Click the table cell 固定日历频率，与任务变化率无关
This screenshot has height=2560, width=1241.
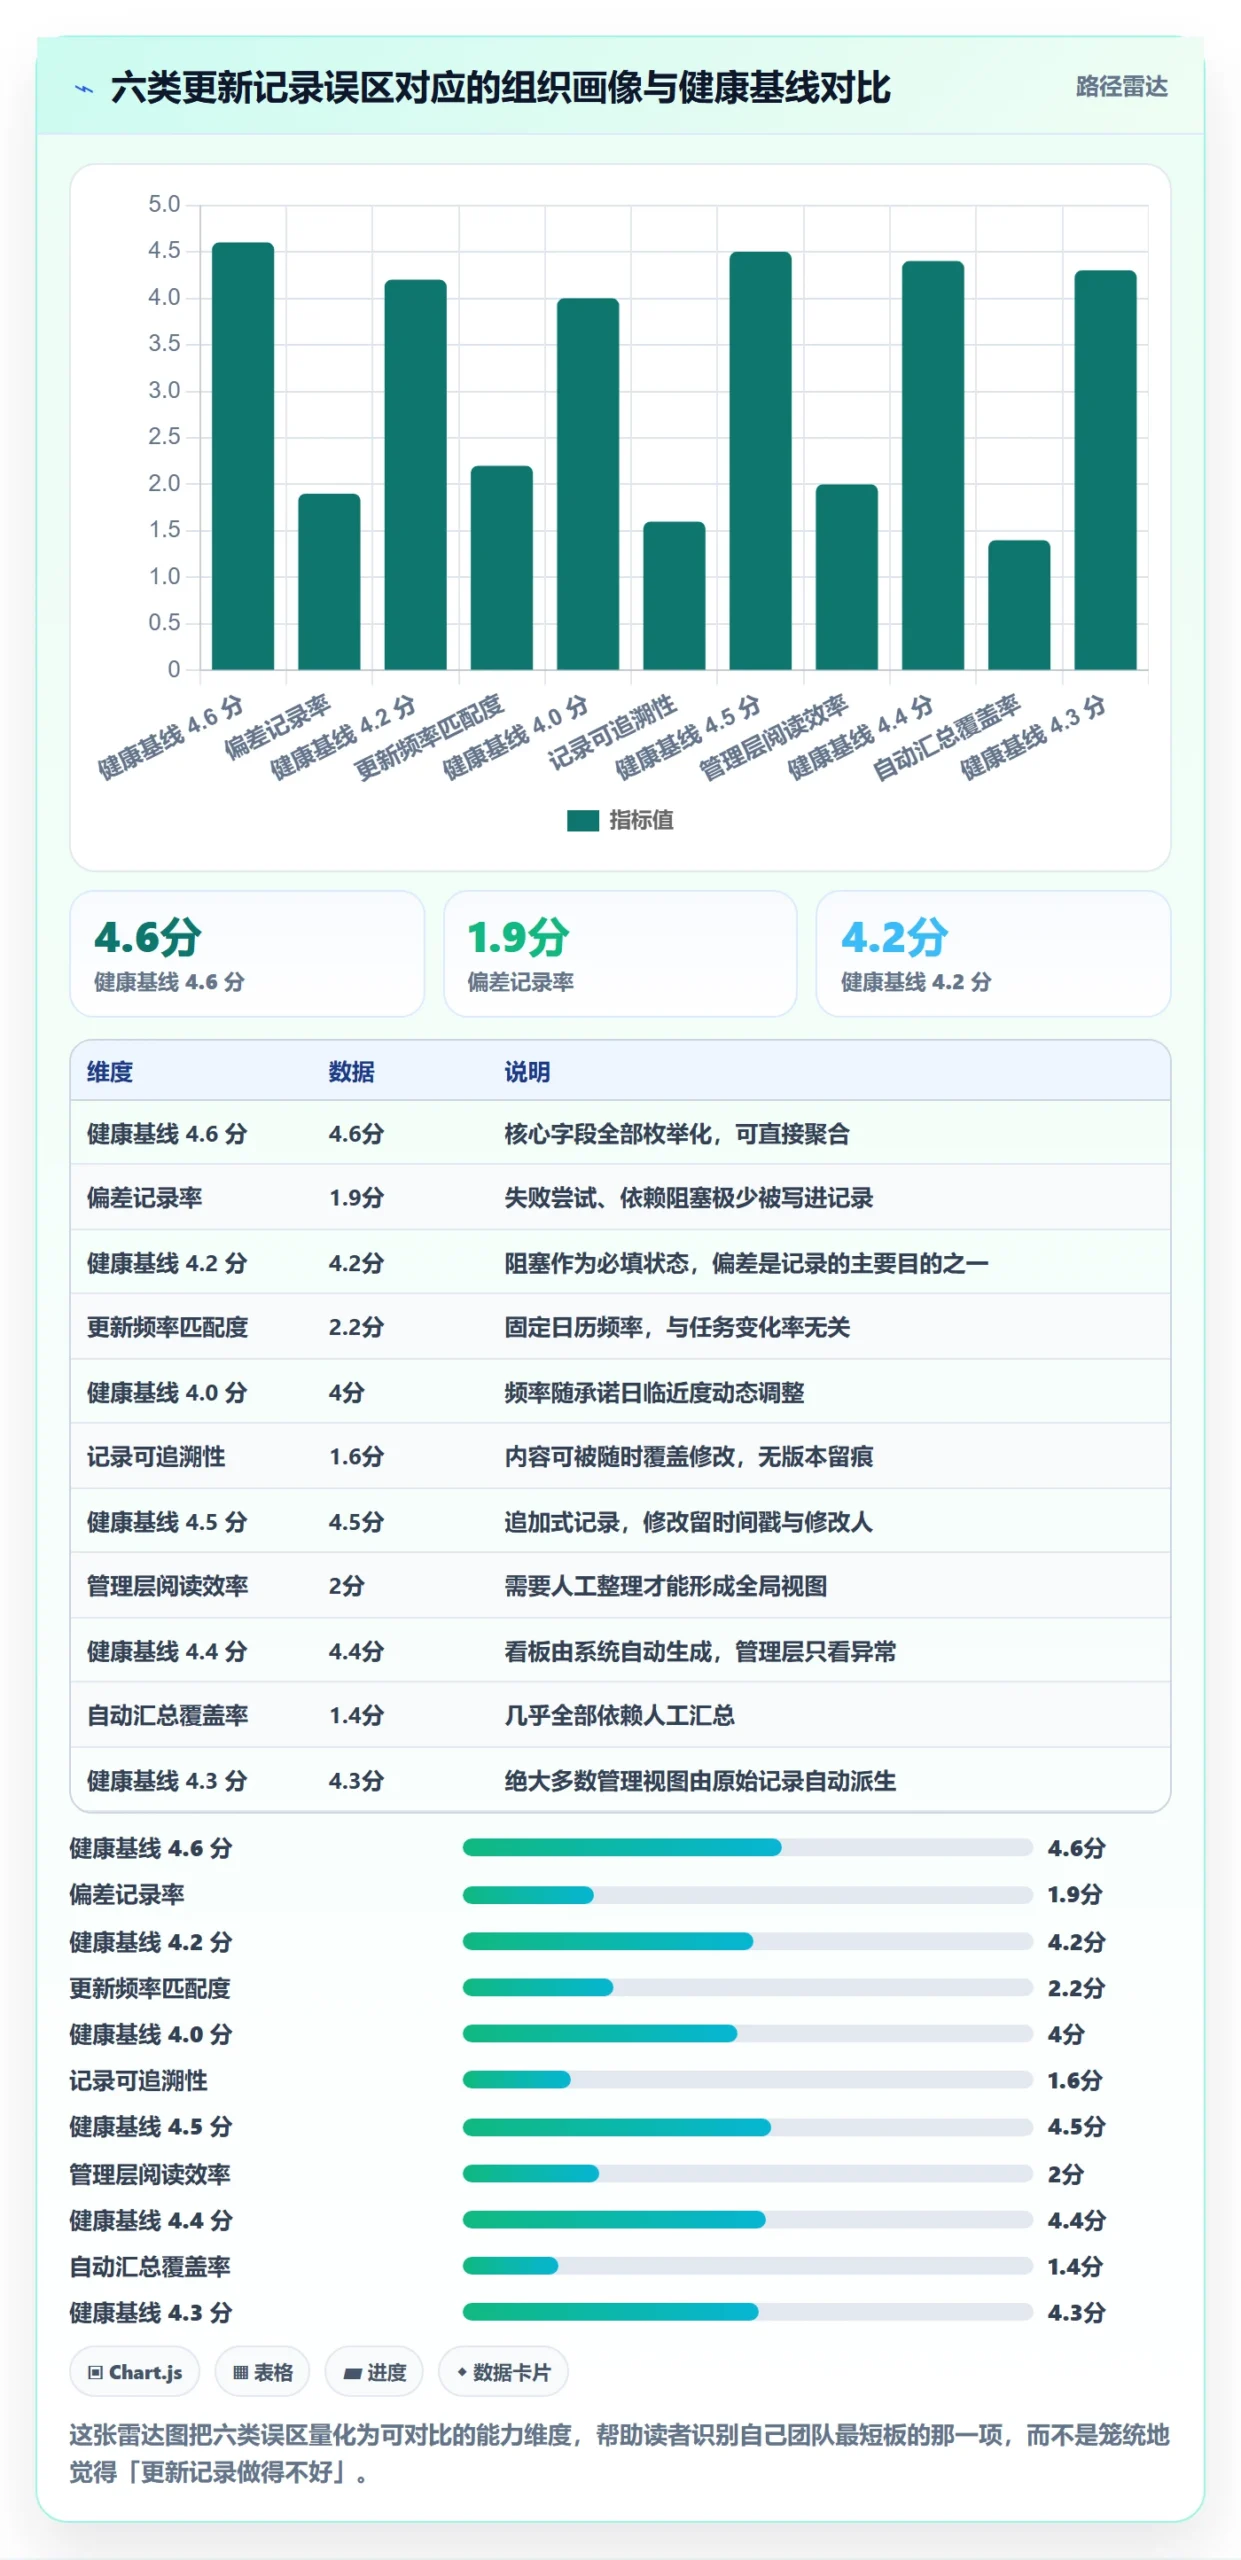coord(677,1327)
